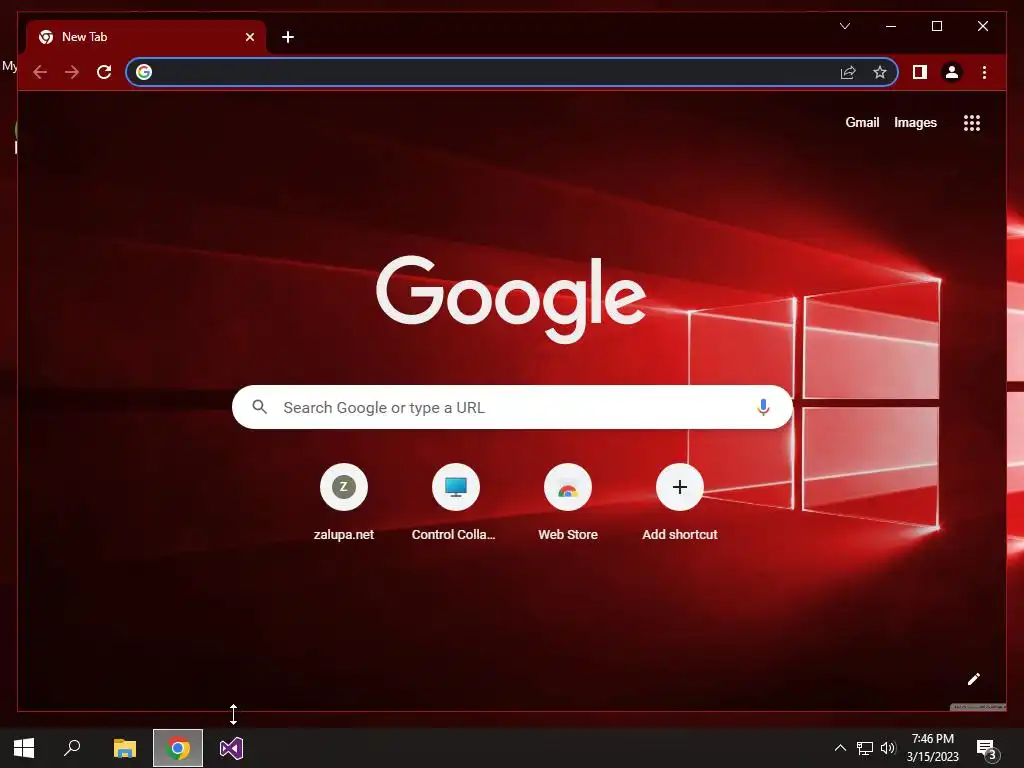Open the Web Store shortcut
Image resolution: width=1024 pixels, height=768 pixels.
pyautogui.click(x=568, y=502)
